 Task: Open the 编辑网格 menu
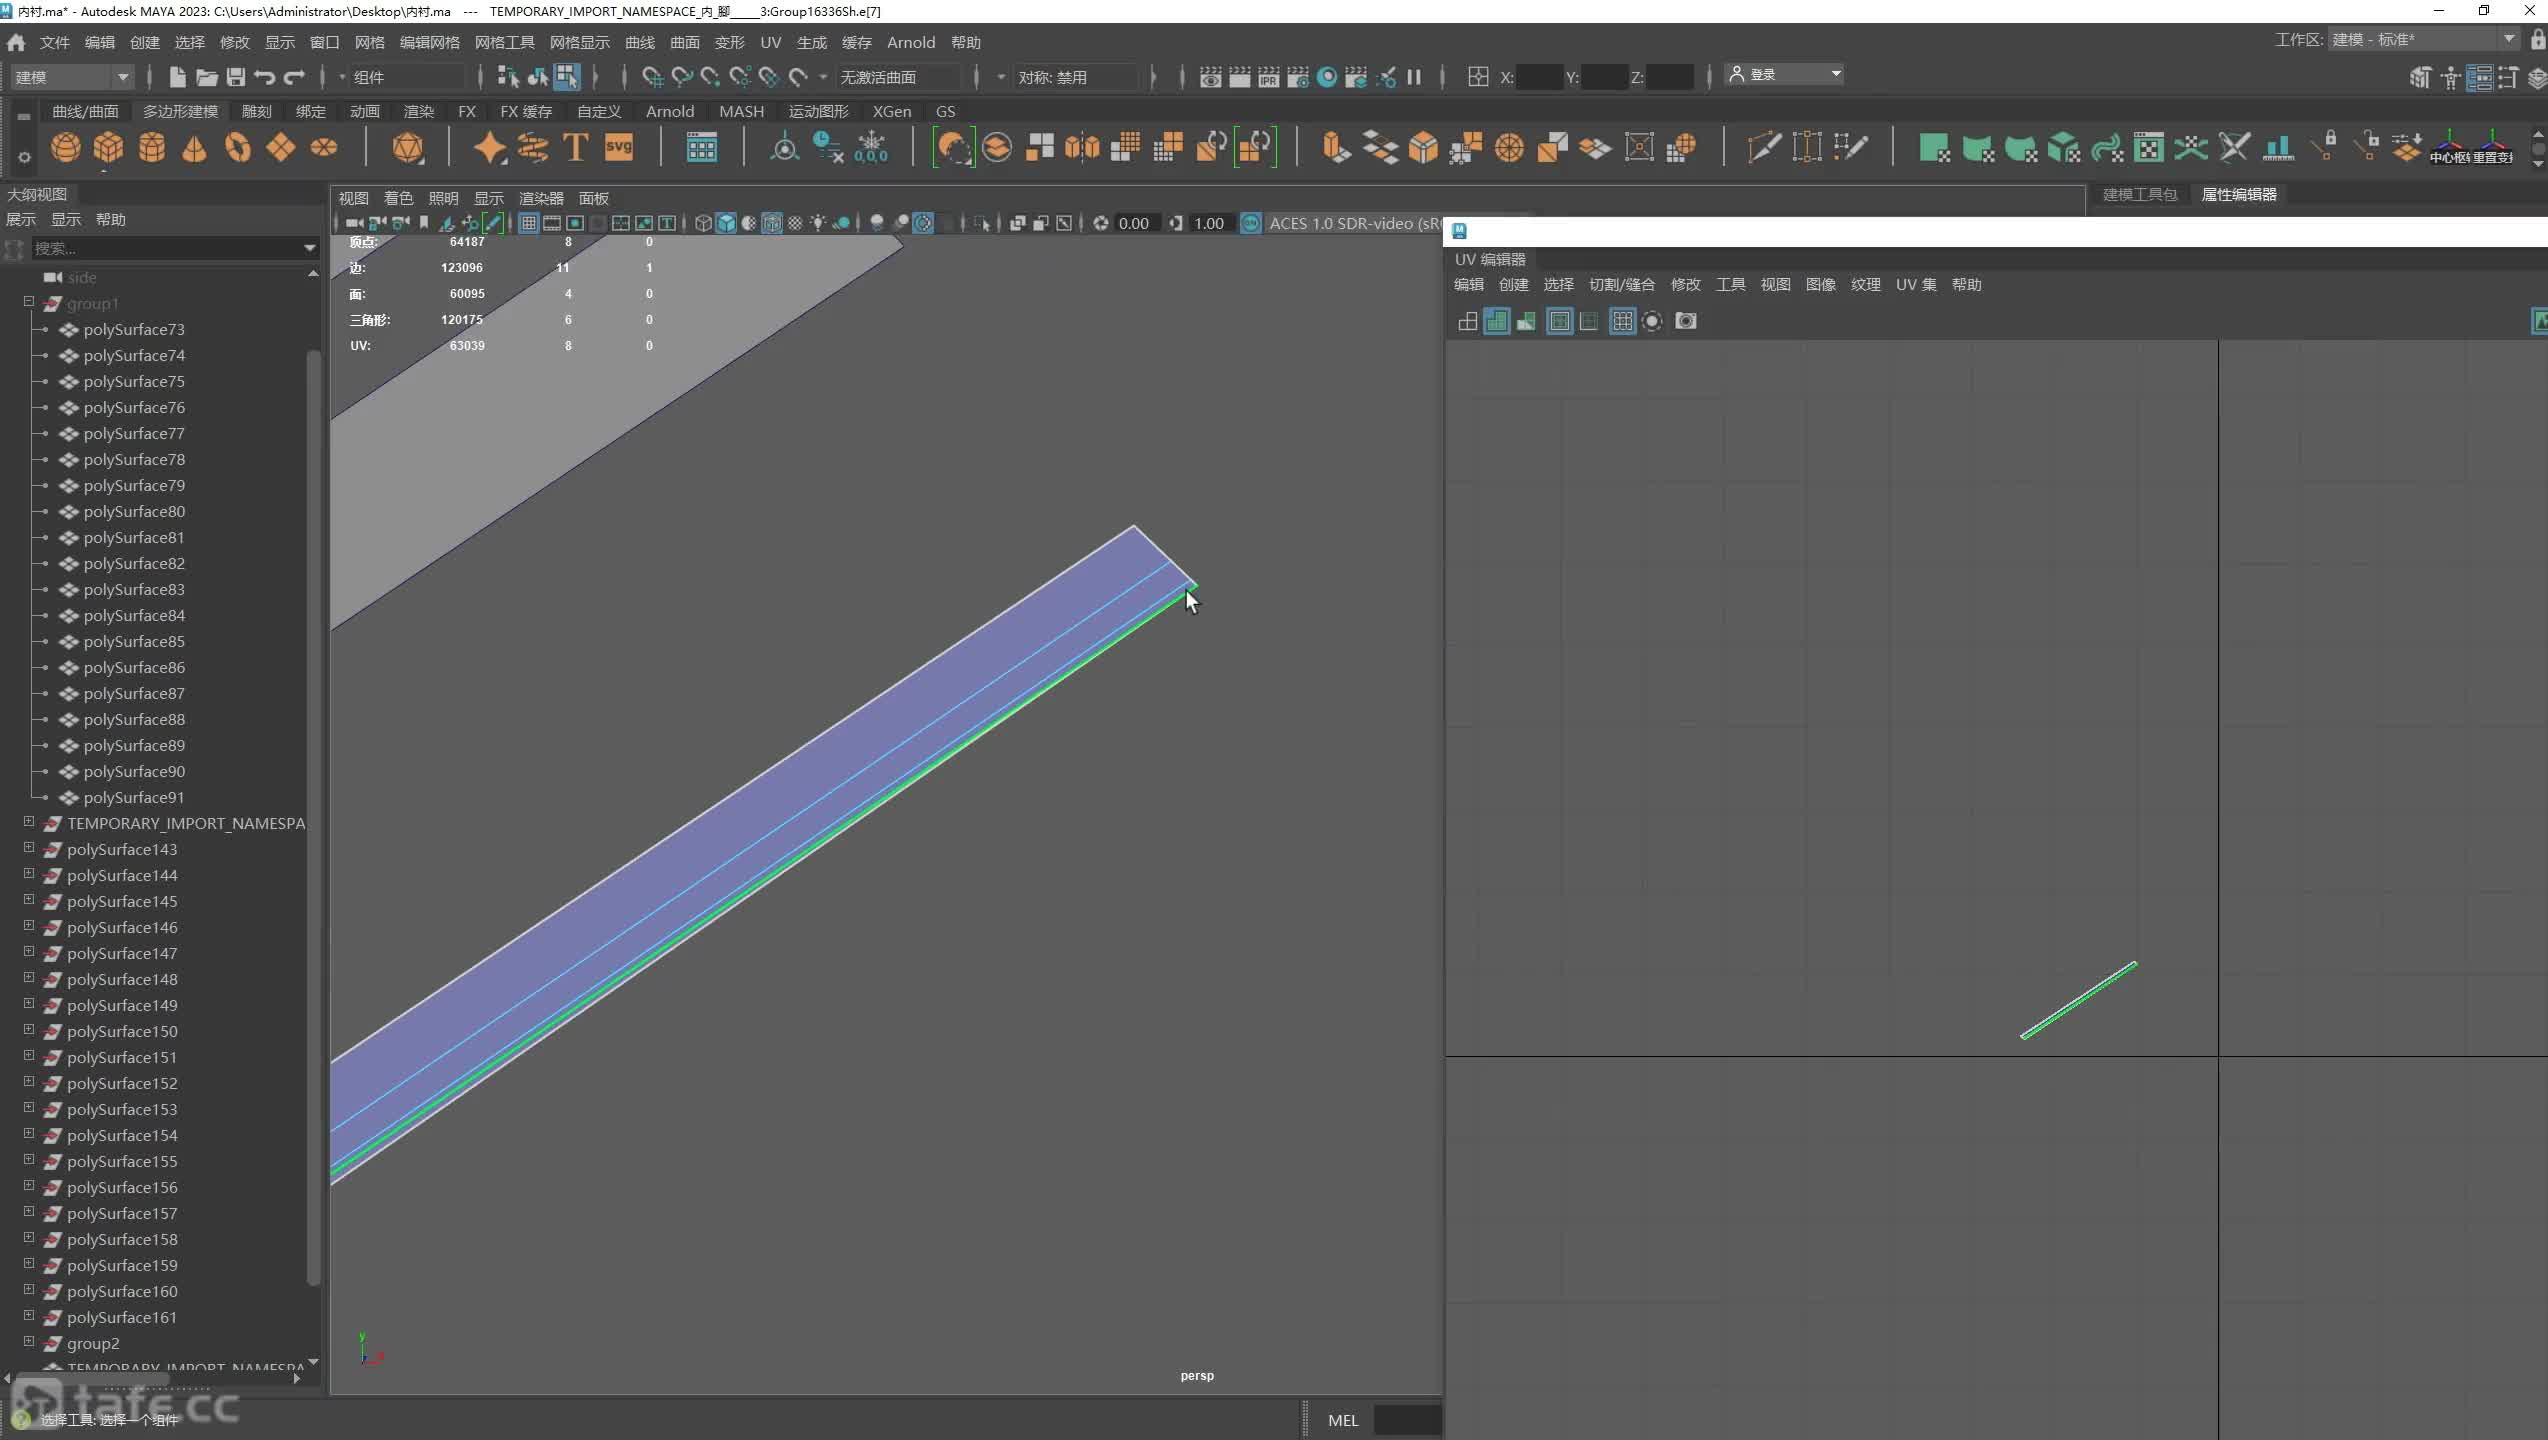tap(430, 42)
